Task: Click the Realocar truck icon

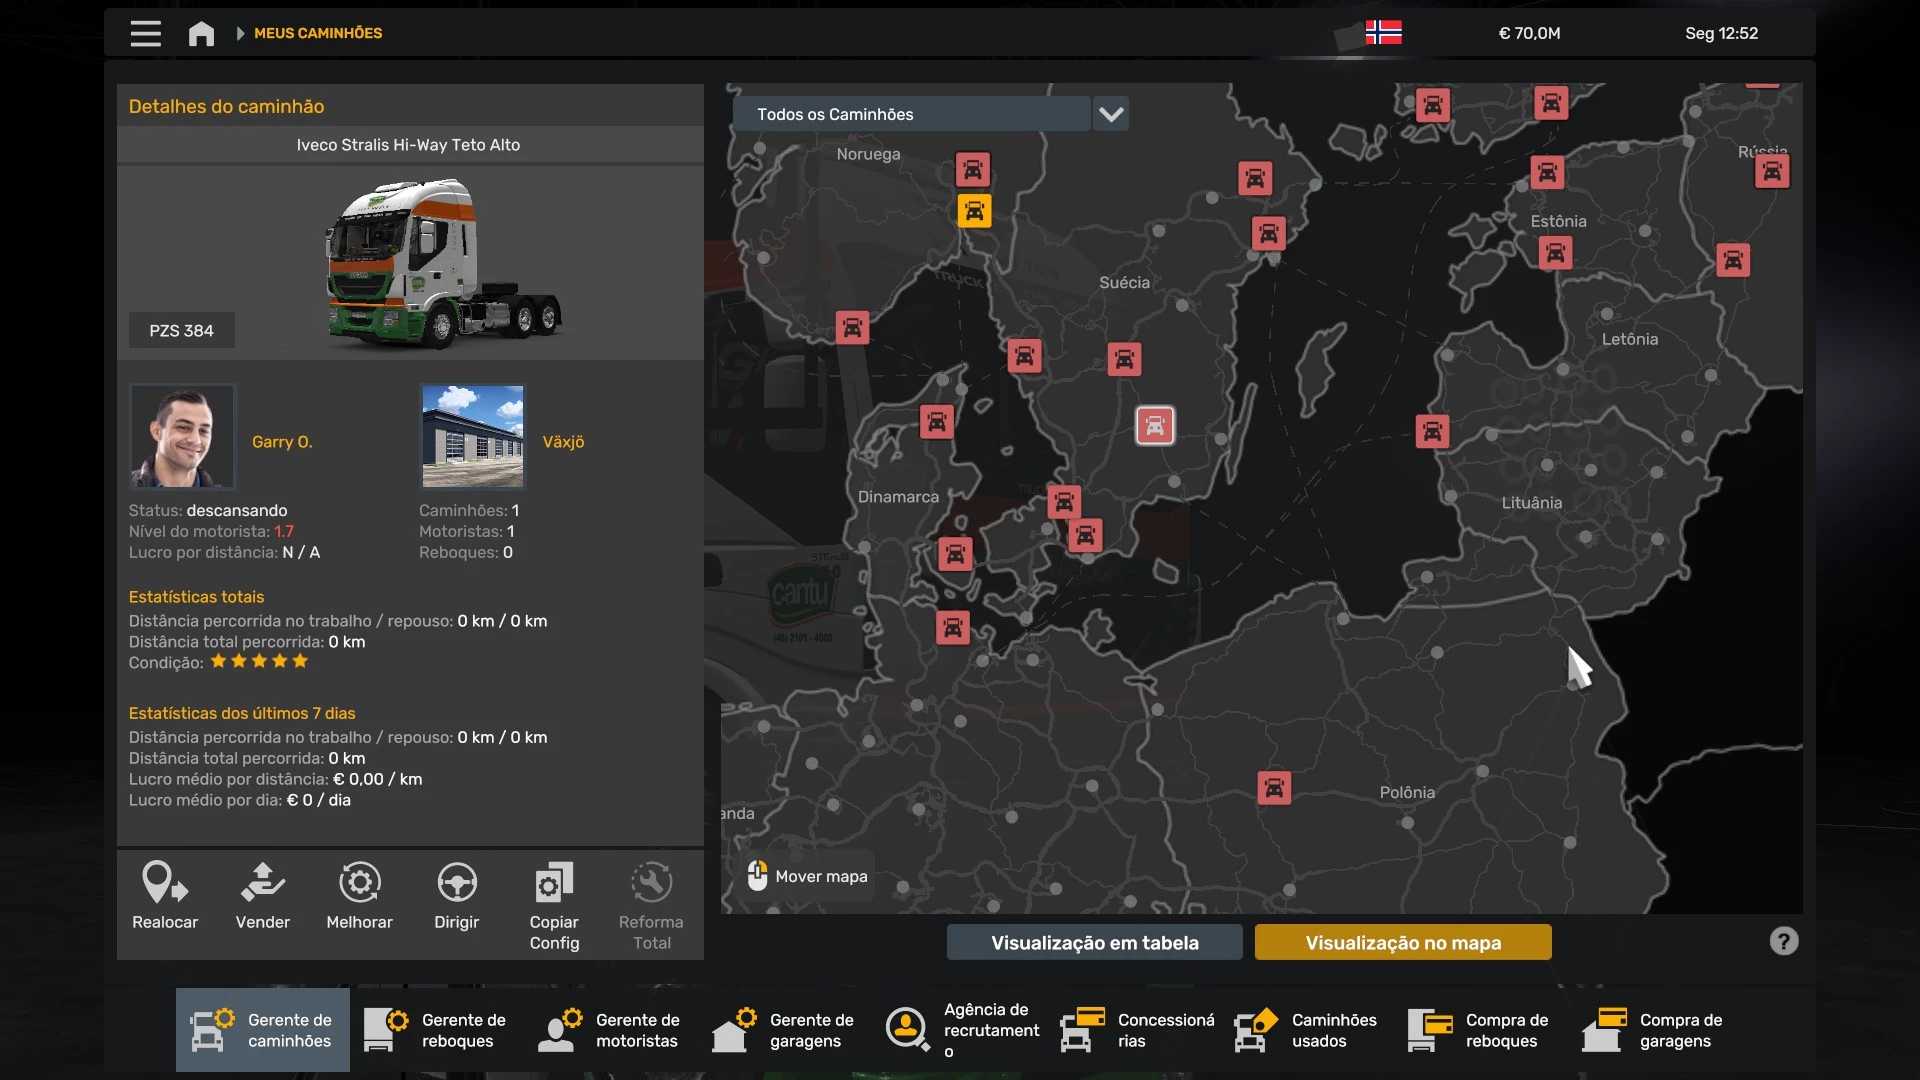Action: (x=165, y=883)
